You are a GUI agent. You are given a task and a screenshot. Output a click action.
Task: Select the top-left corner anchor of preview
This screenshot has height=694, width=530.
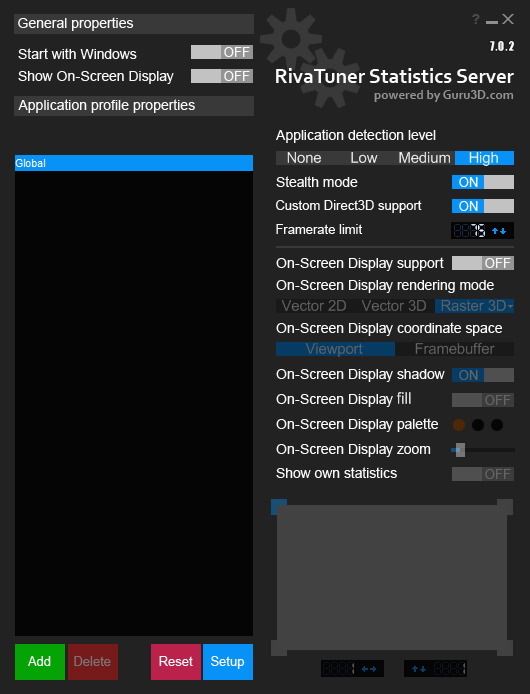click(x=279, y=507)
